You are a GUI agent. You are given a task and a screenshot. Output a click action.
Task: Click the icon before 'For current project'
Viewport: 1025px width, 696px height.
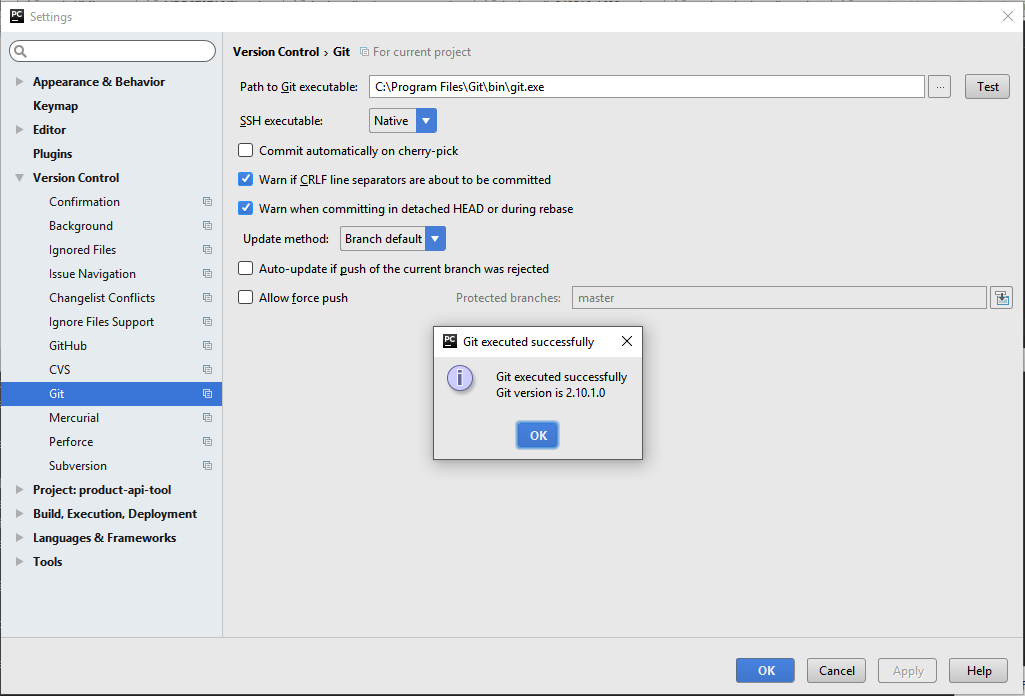click(x=365, y=52)
